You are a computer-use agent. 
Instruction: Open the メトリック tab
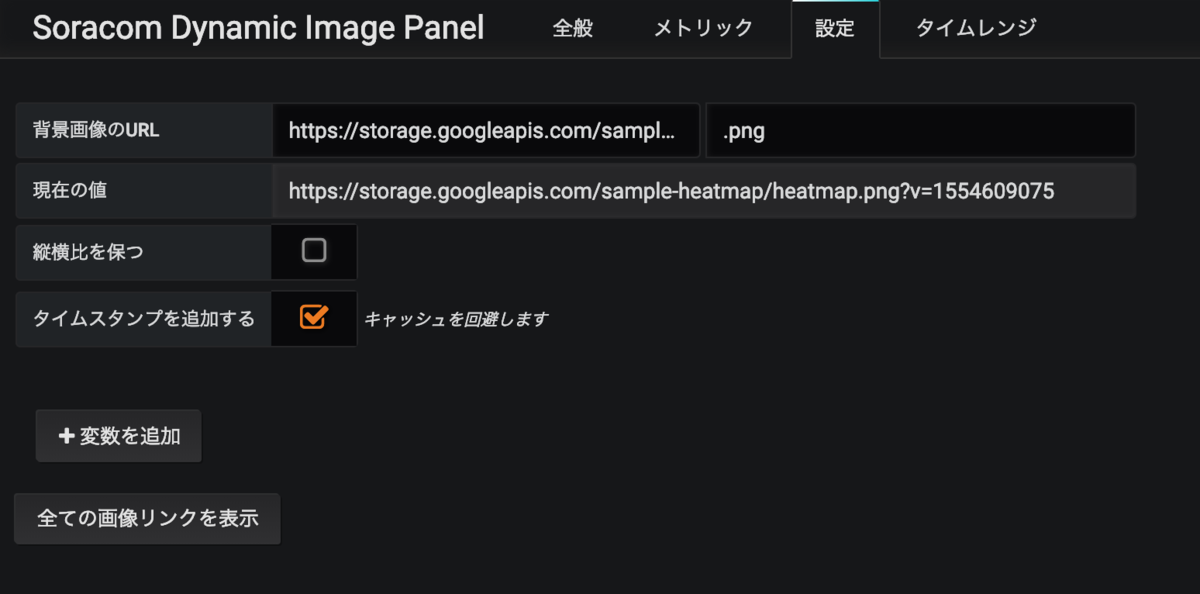coord(703,28)
